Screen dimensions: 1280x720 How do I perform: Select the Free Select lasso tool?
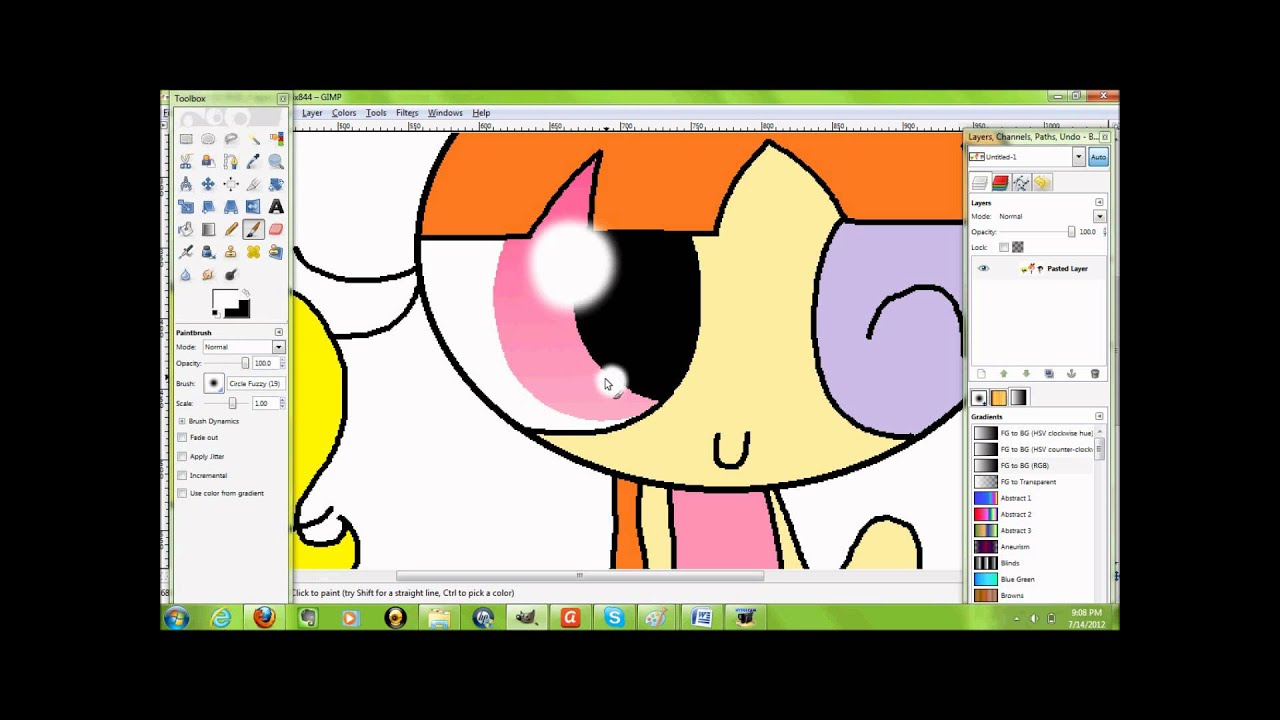pyautogui.click(x=231, y=139)
